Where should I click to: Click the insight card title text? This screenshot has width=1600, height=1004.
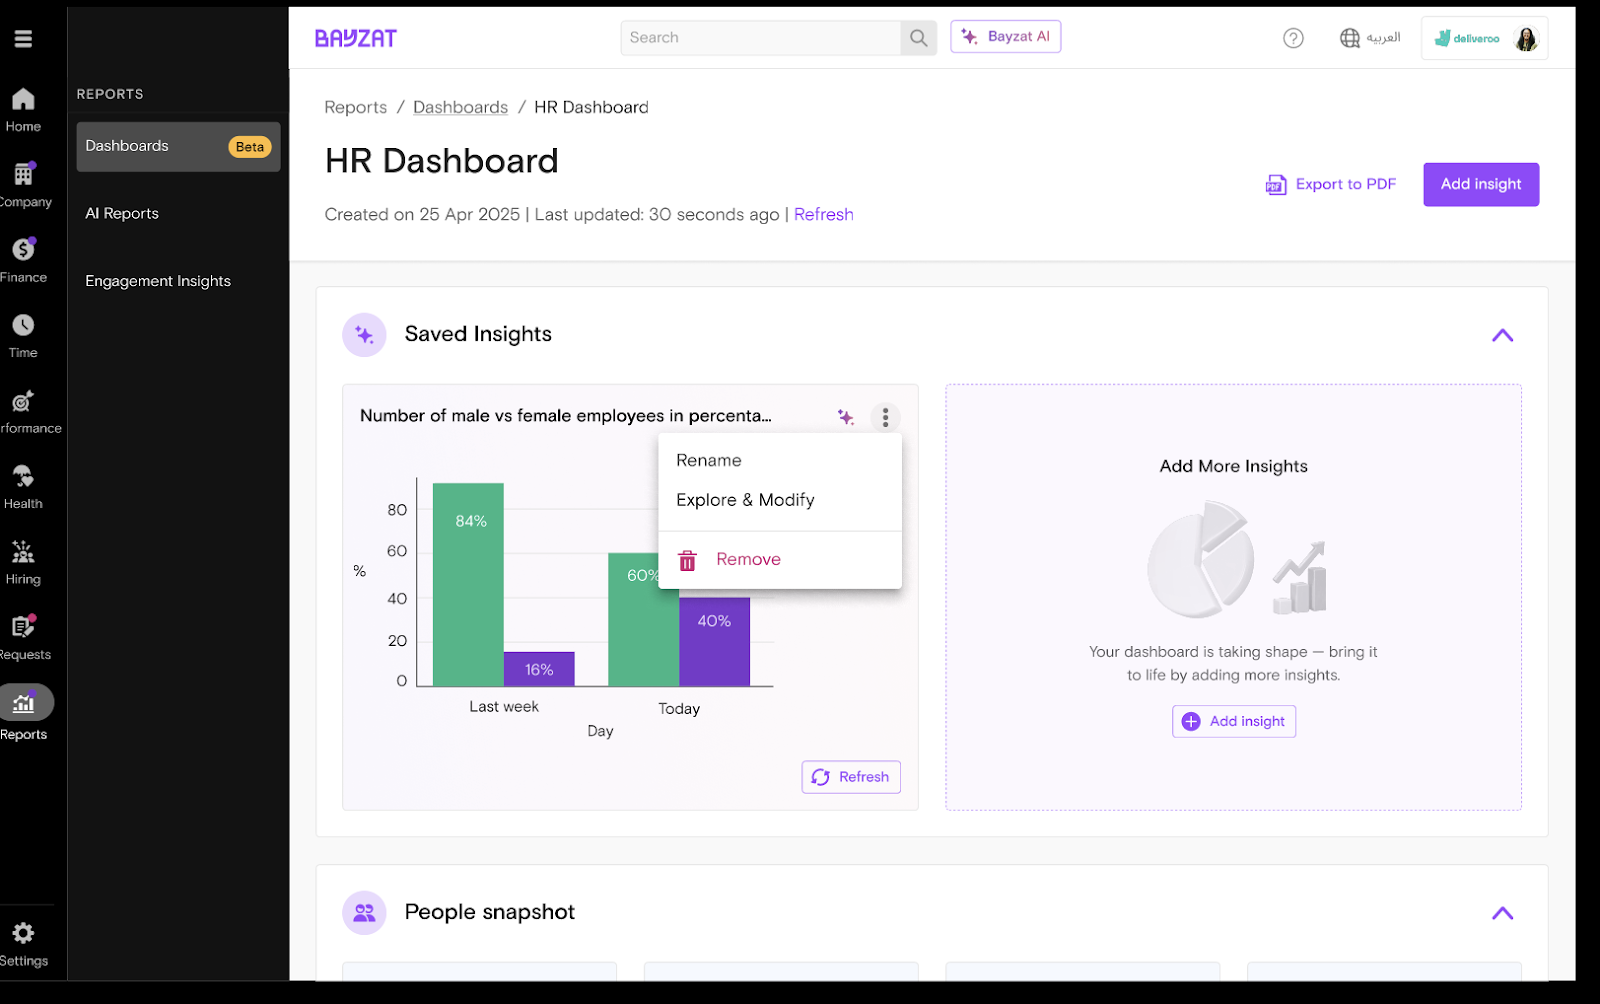pos(565,416)
